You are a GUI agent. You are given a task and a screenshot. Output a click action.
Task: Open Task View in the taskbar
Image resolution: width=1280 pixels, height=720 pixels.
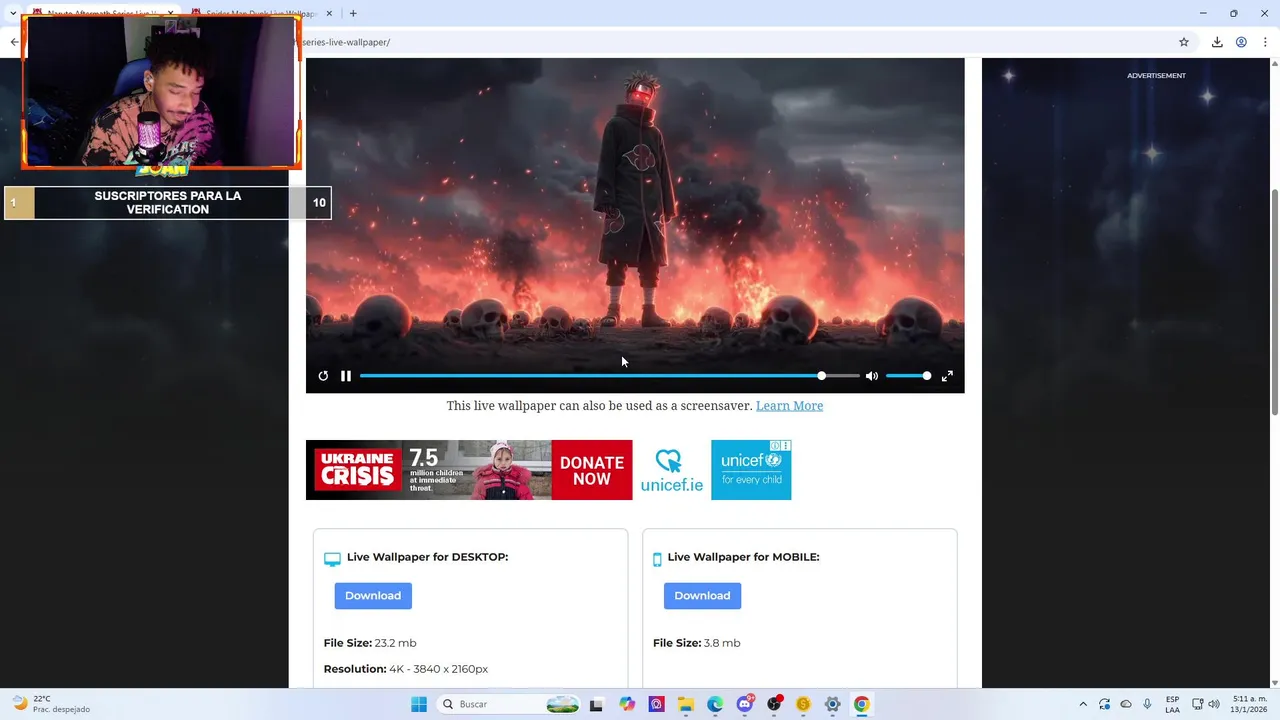[x=596, y=704]
